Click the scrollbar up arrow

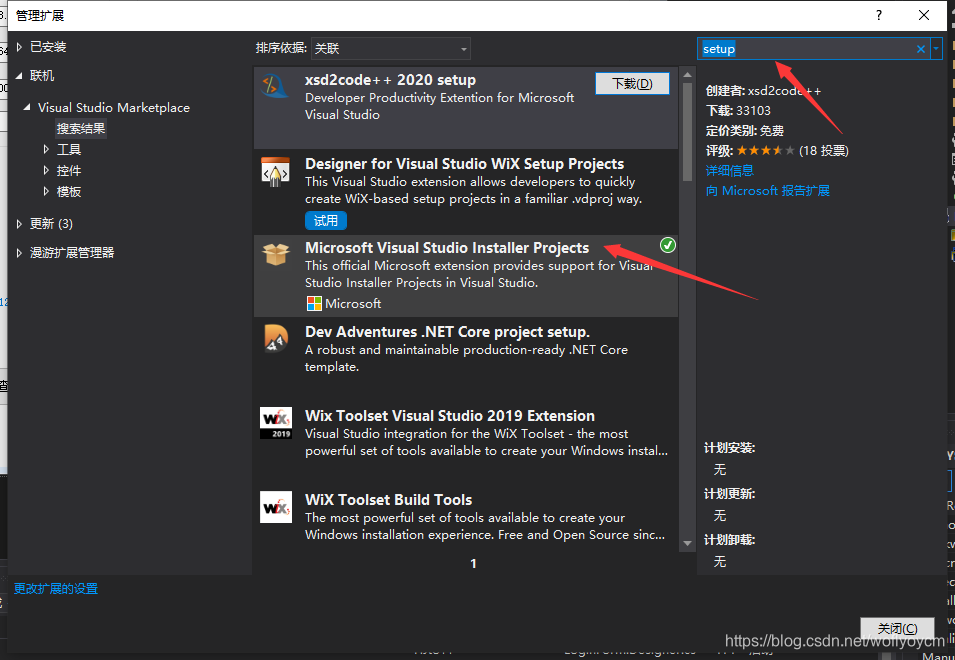[688, 75]
